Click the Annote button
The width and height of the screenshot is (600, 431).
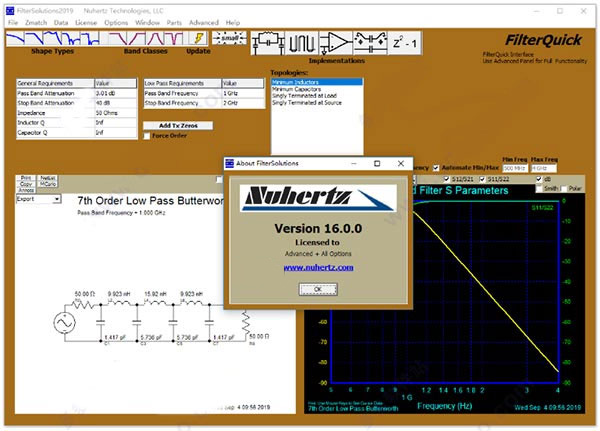[x=26, y=190]
